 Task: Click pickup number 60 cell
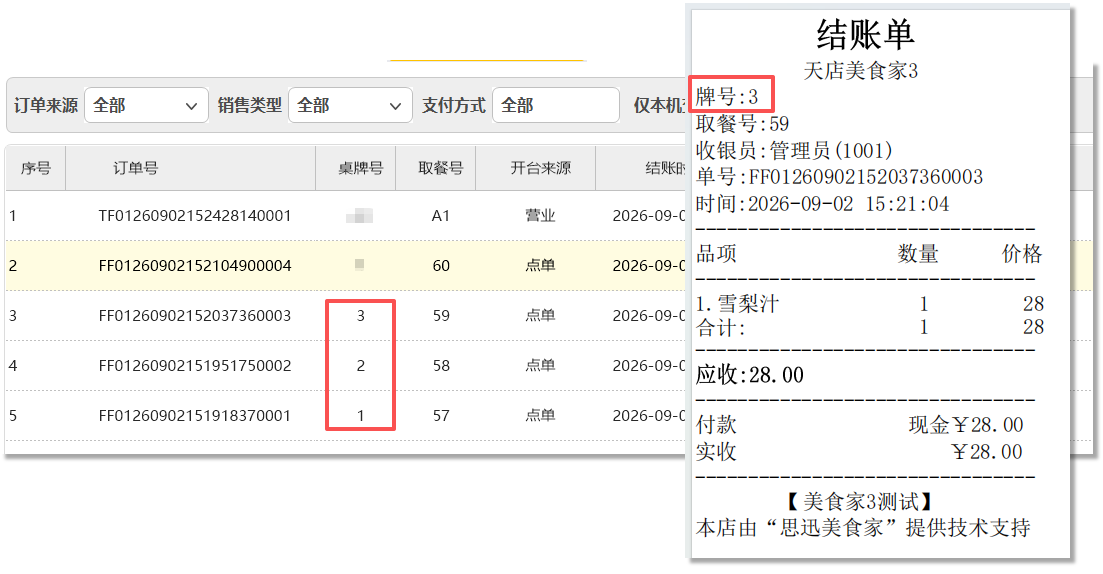click(441, 266)
